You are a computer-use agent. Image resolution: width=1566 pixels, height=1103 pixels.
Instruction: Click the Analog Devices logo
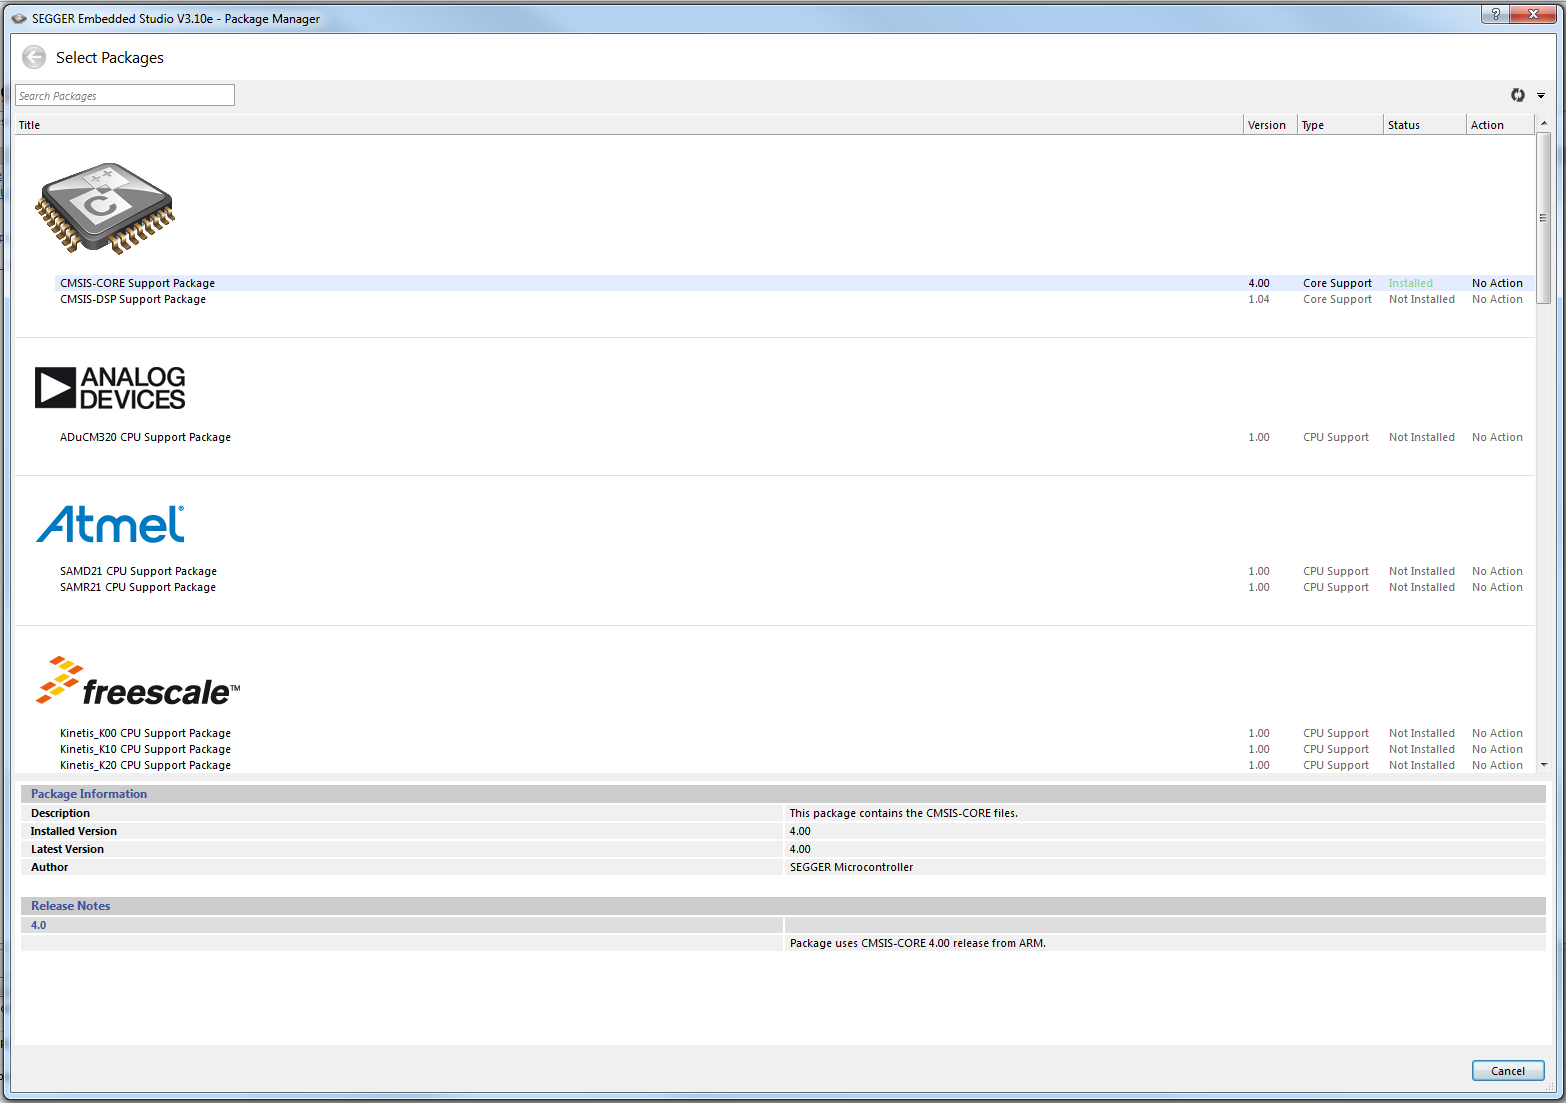pos(110,388)
